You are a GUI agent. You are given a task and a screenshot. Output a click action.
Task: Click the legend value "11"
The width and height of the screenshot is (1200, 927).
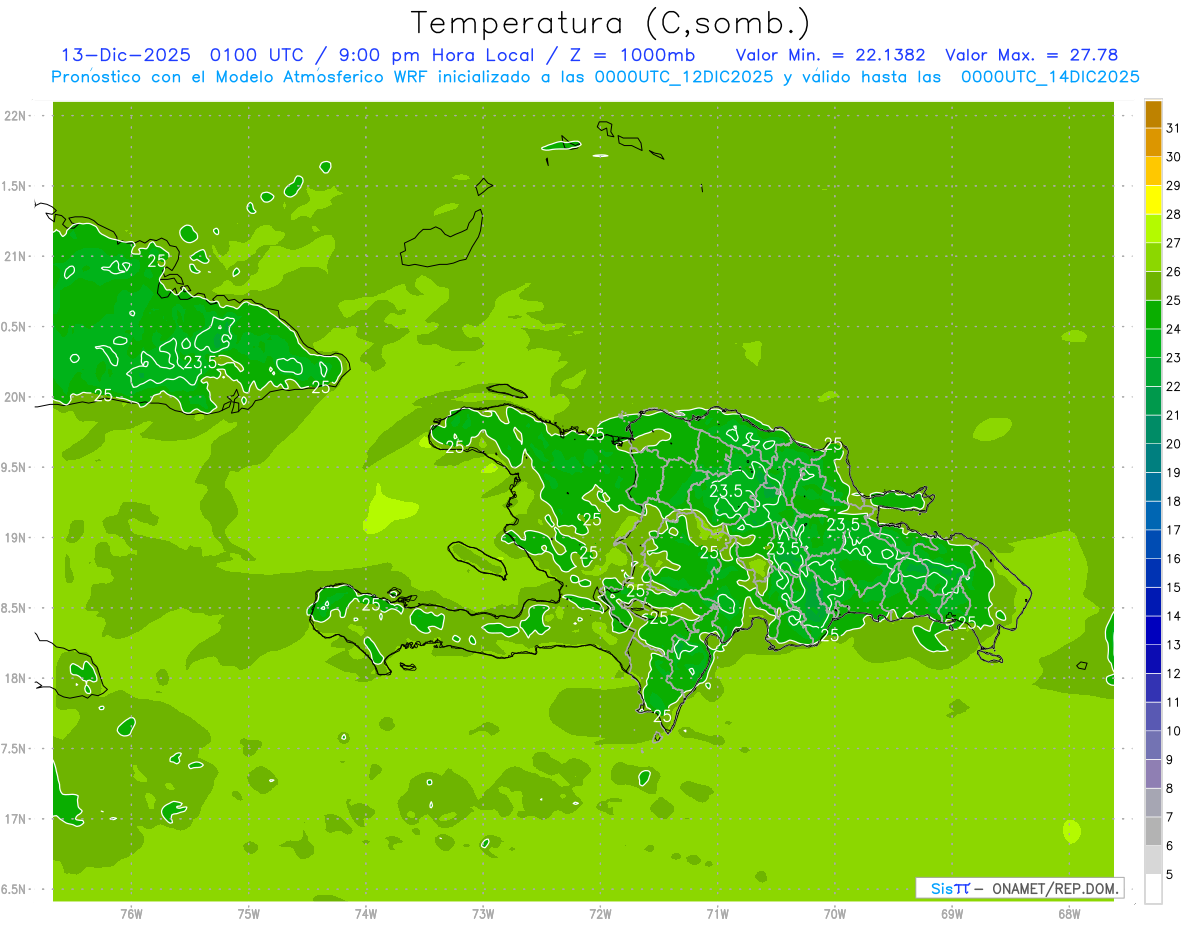click(x=1173, y=702)
